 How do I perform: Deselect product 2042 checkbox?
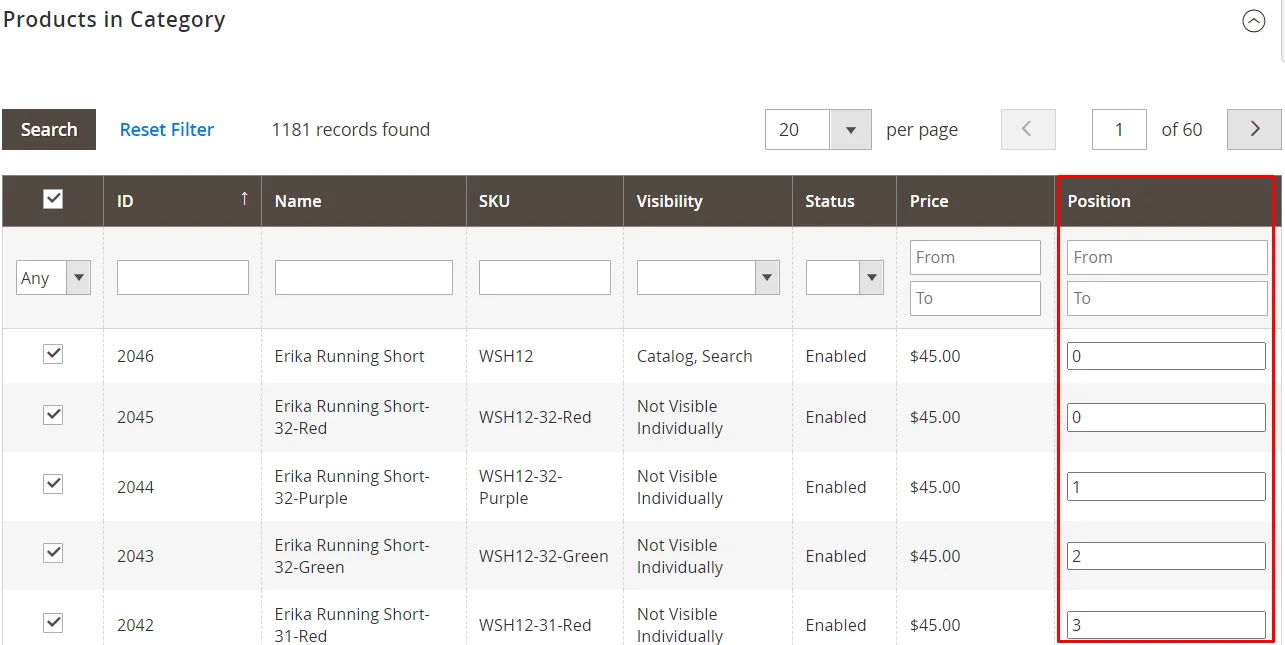(53, 623)
